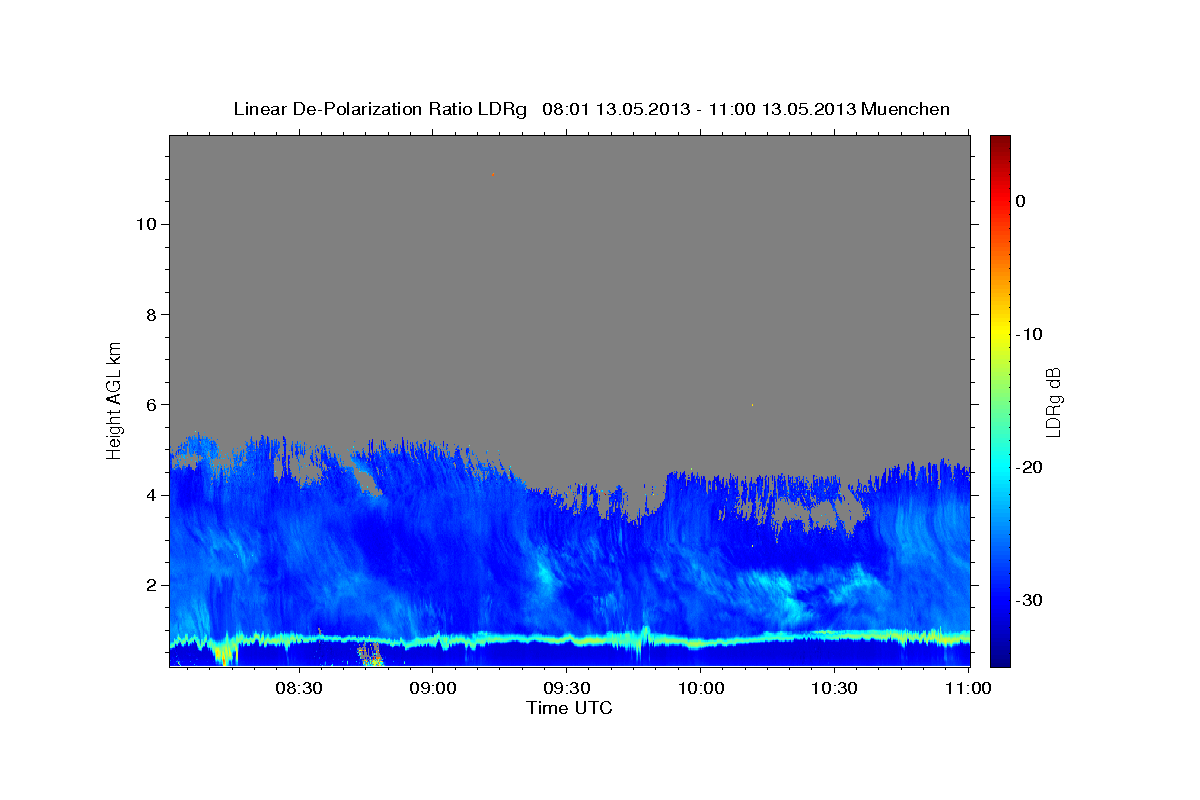Click the 09:00 time tick label
The width and height of the screenshot is (1200, 800).
click(433, 689)
